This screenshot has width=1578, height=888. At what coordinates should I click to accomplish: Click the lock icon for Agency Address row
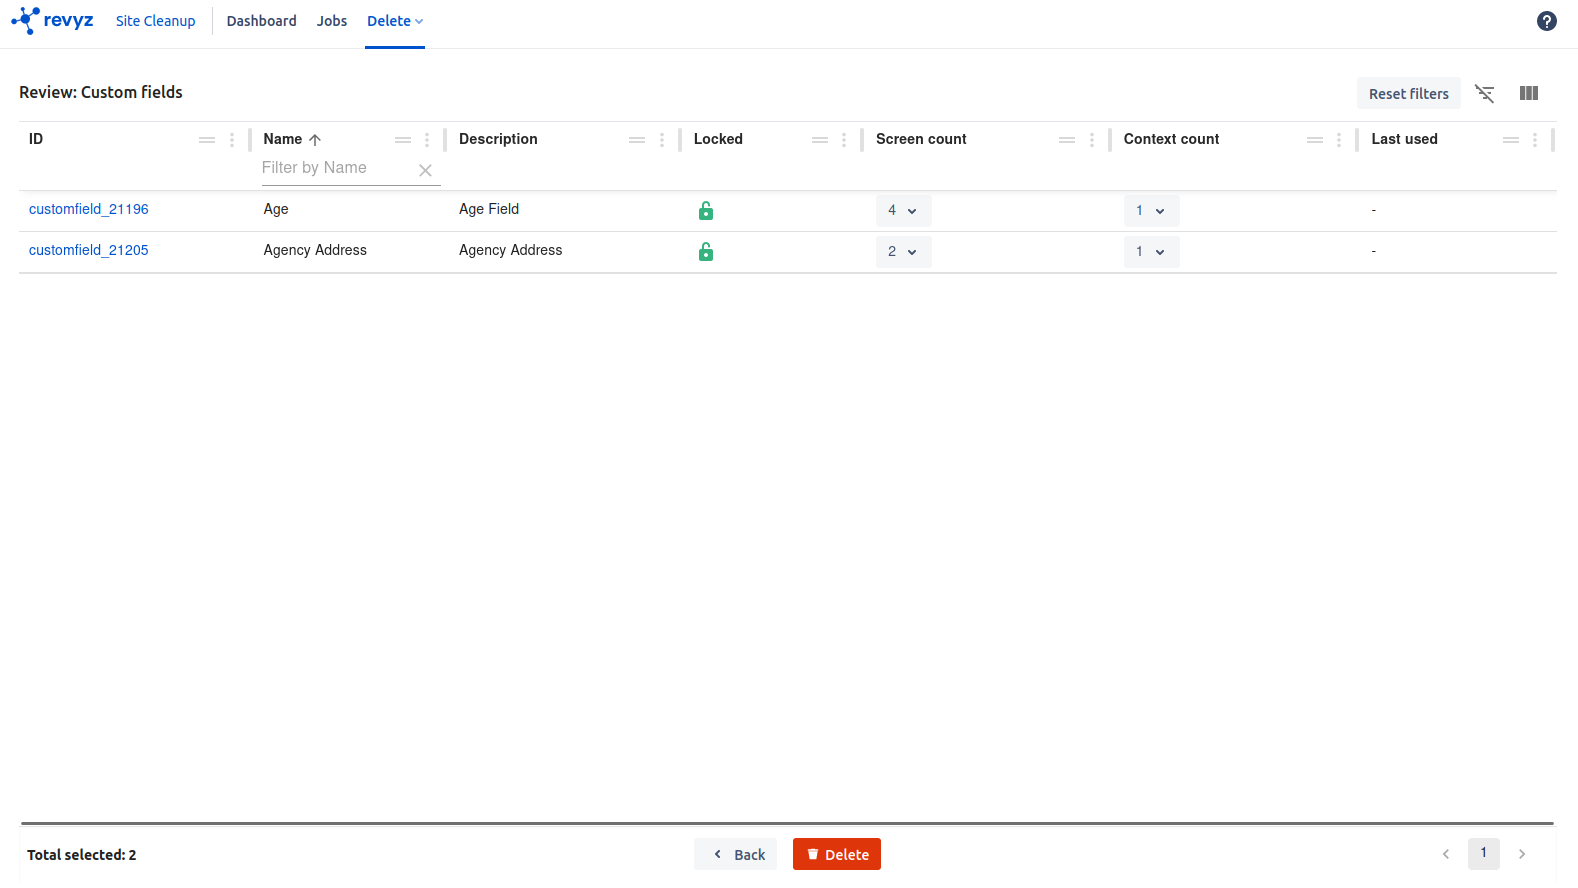point(706,251)
